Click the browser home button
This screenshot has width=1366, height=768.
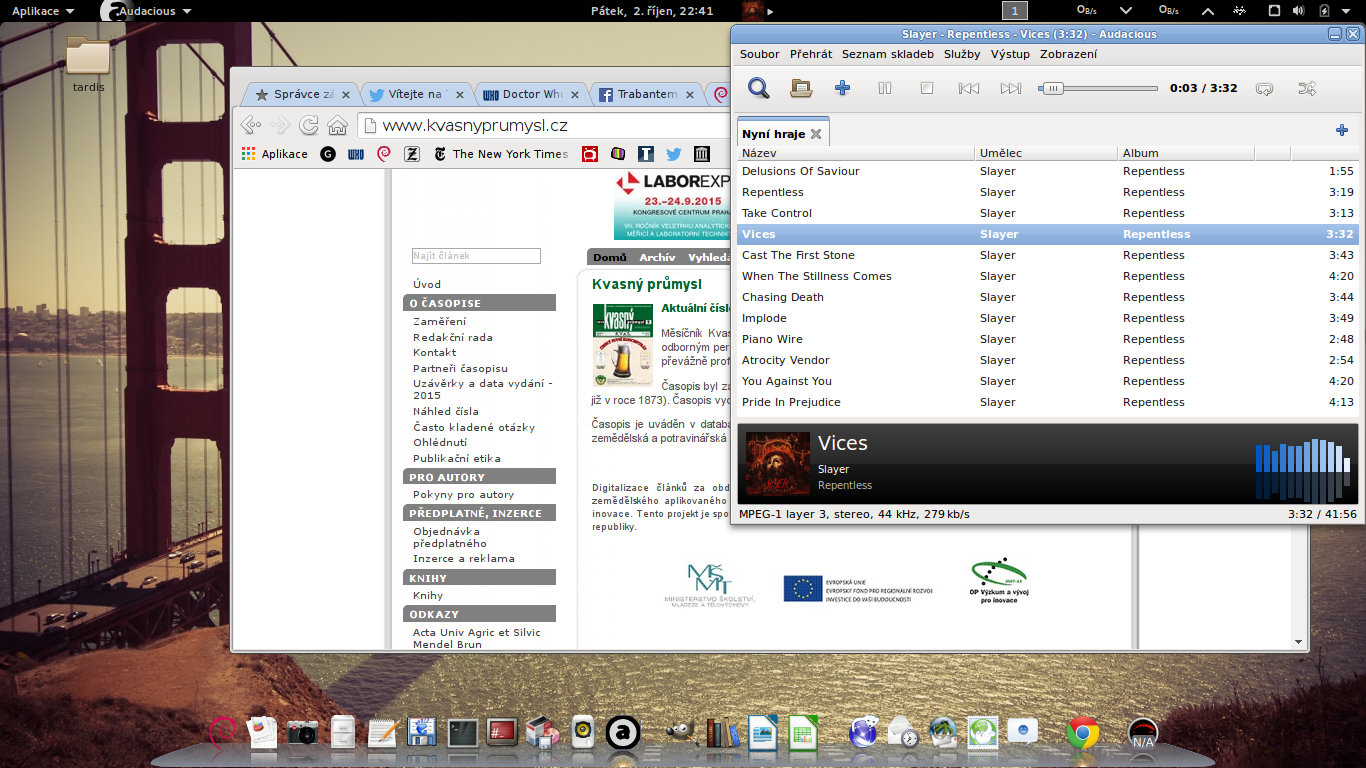(x=338, y=125)
